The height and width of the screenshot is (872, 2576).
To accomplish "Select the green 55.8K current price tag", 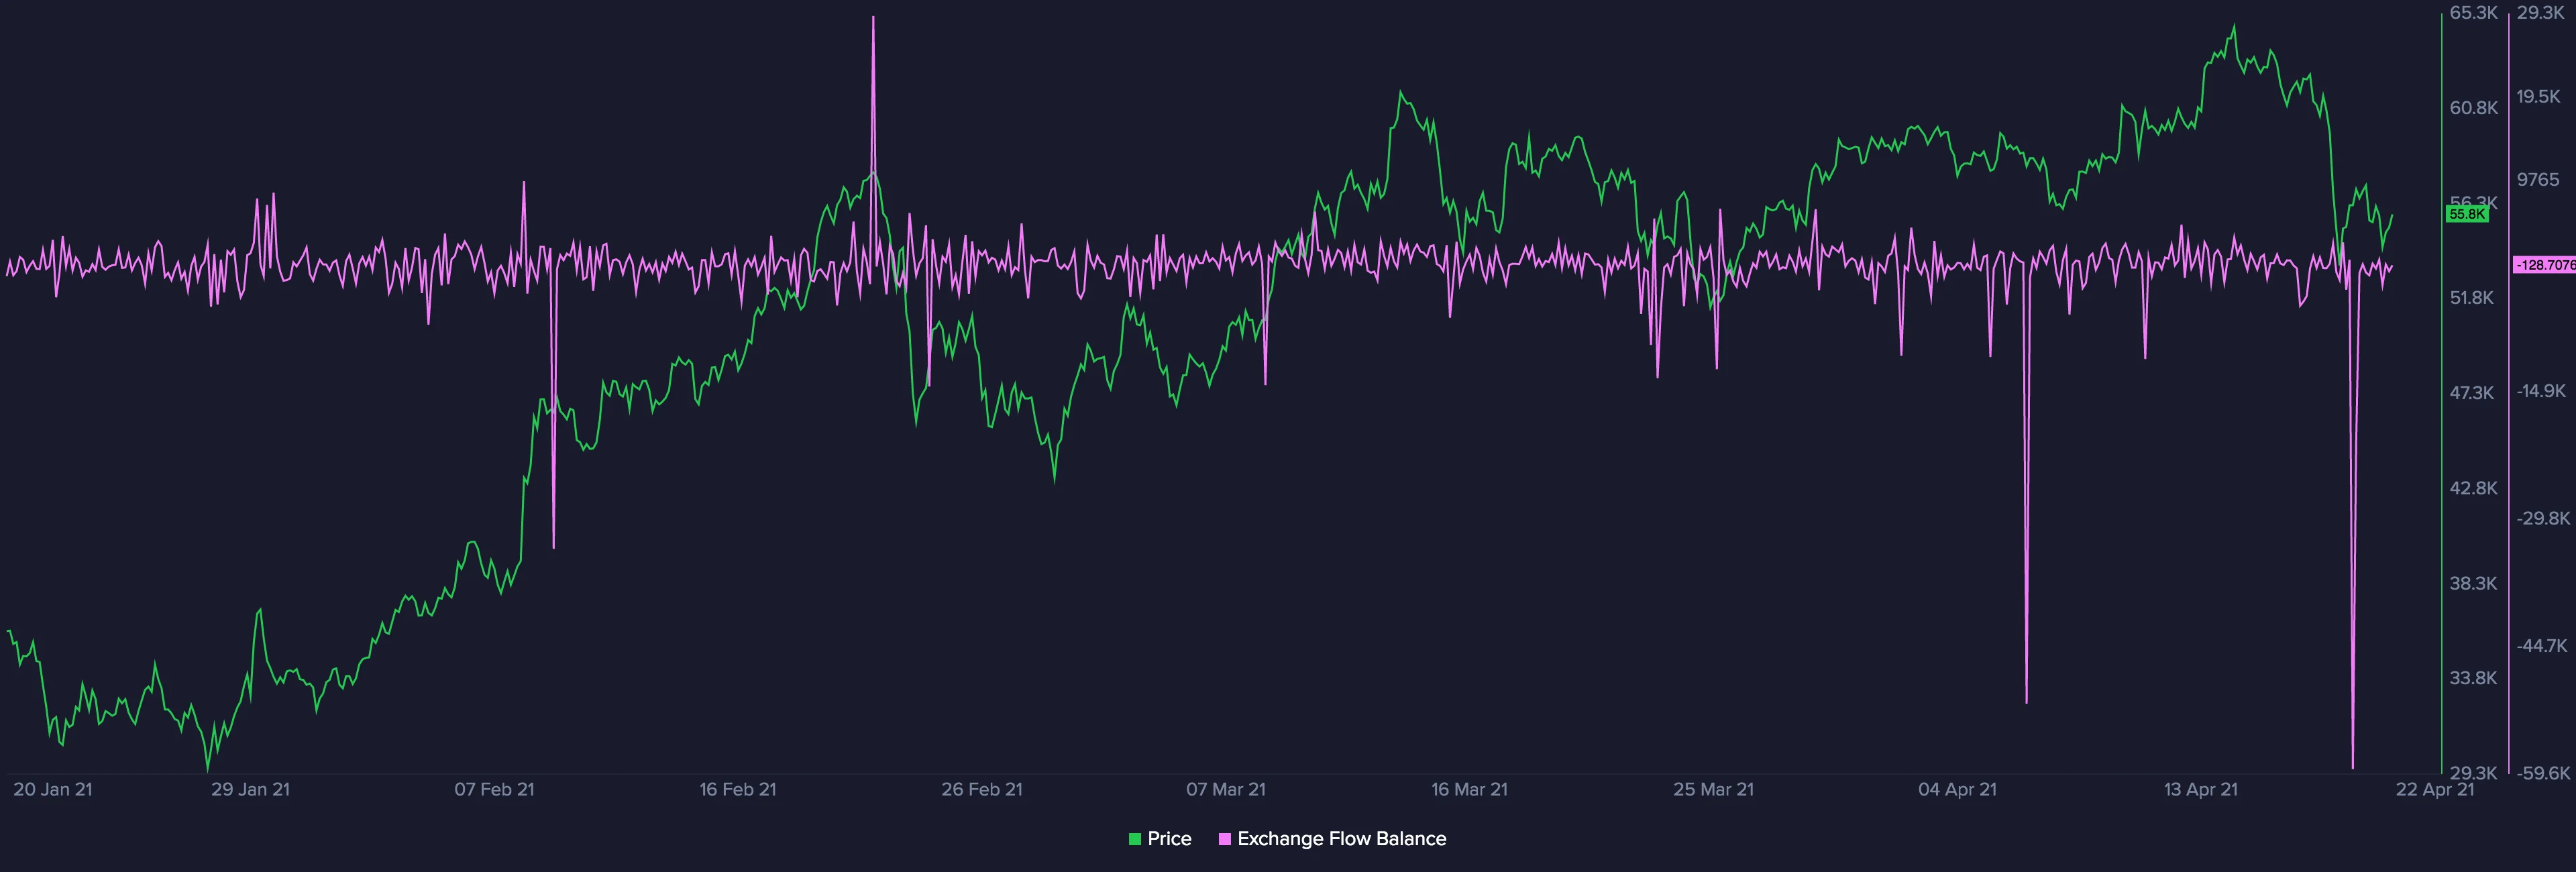I will point(2467,214).
